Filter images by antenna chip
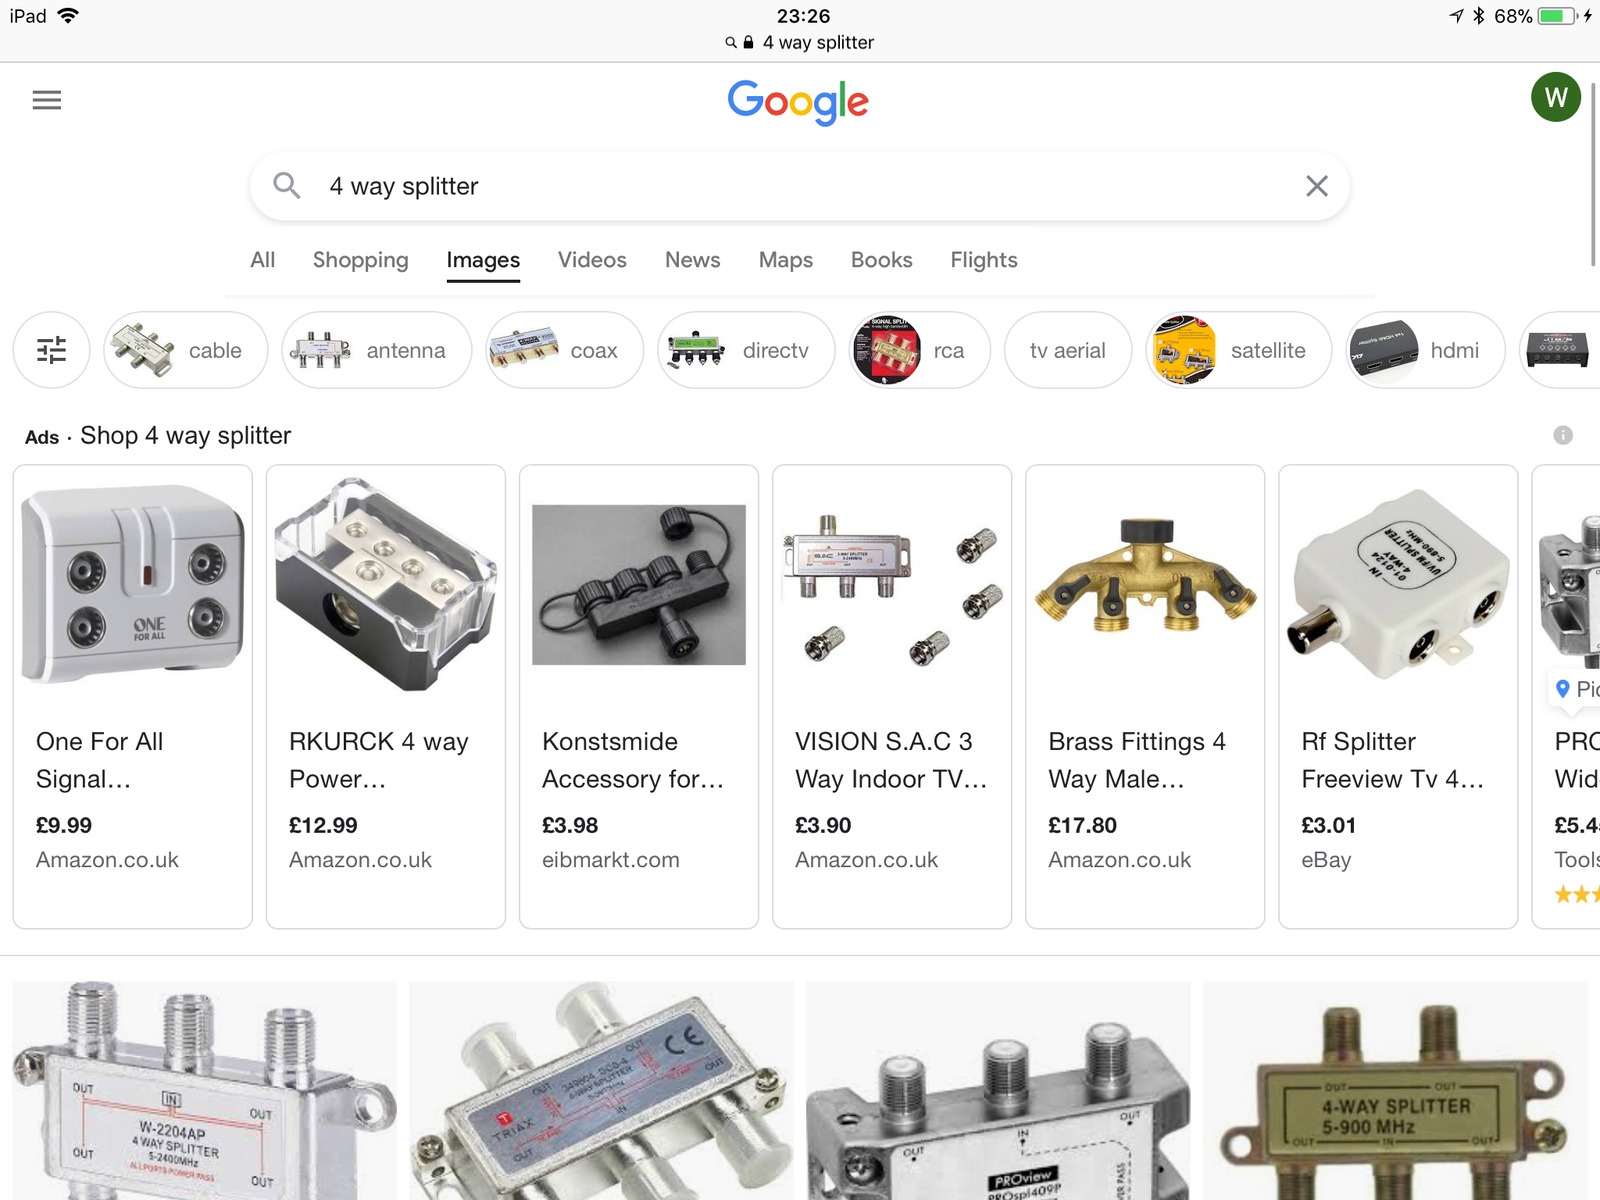The height and width of the screenshot is (1200, 1600). click(376, 350)
